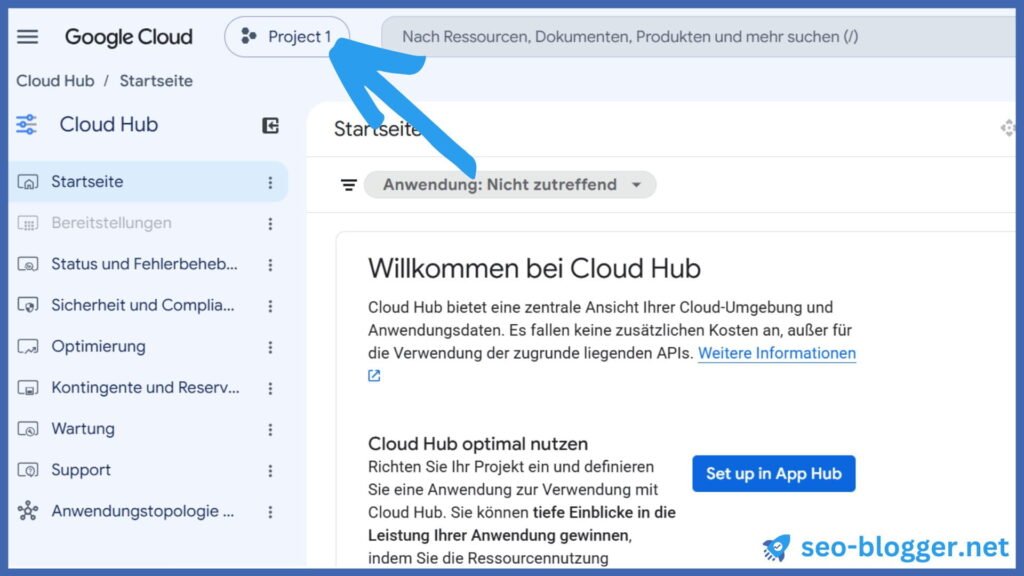1024x576 pixels.
Task: Click the Startseite house icon
Action: point(27,182)
